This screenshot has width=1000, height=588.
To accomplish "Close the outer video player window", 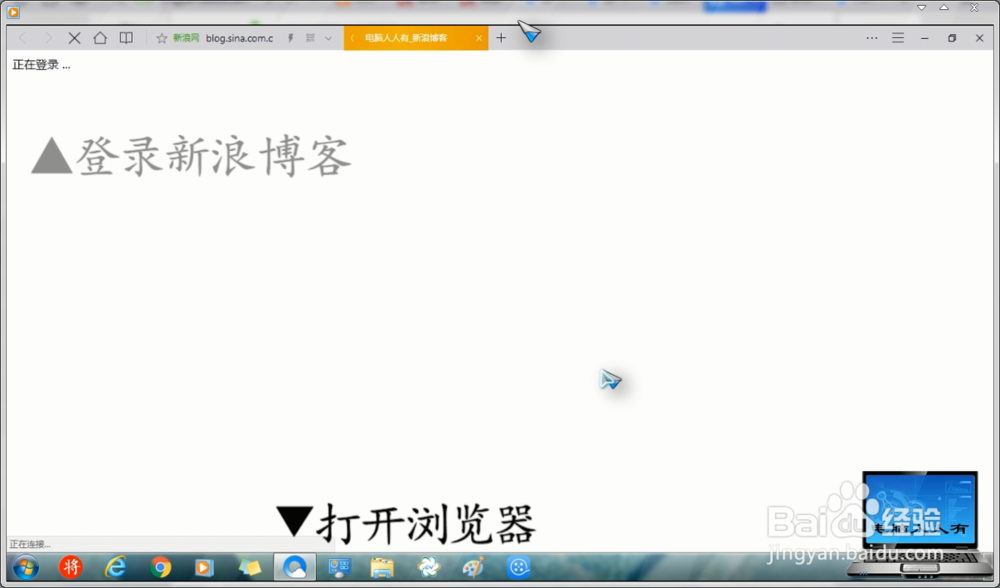I will point(974,8).
